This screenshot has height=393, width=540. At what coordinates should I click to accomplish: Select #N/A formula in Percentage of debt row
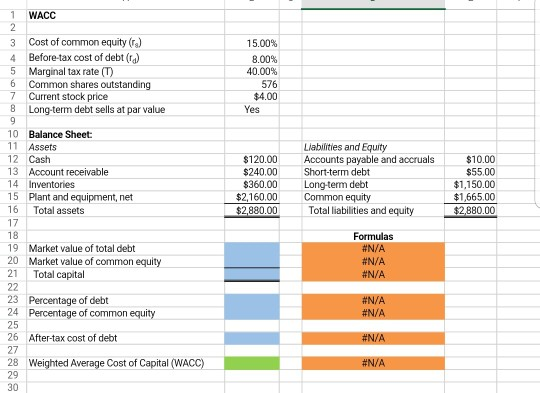coord(373,300)
